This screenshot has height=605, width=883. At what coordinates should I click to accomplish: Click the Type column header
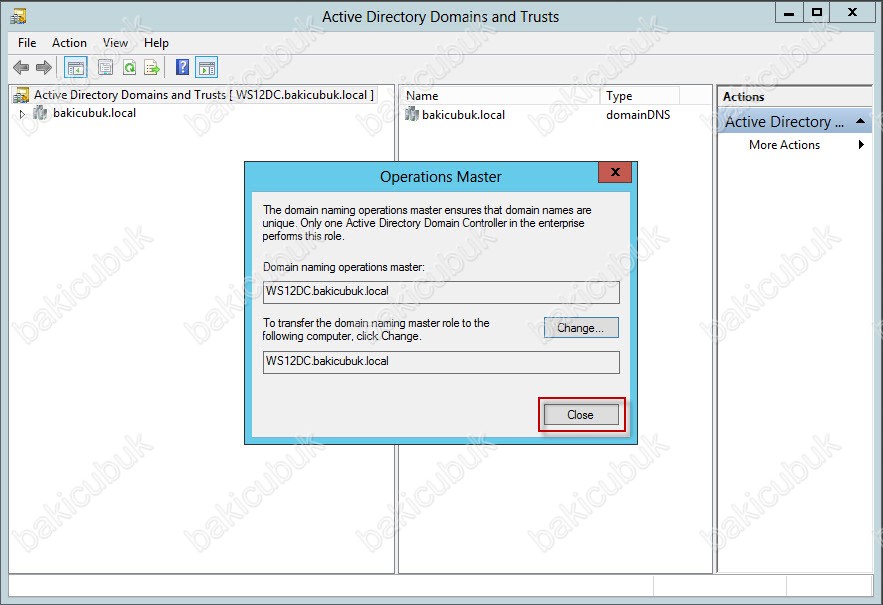tap(640, 96)
